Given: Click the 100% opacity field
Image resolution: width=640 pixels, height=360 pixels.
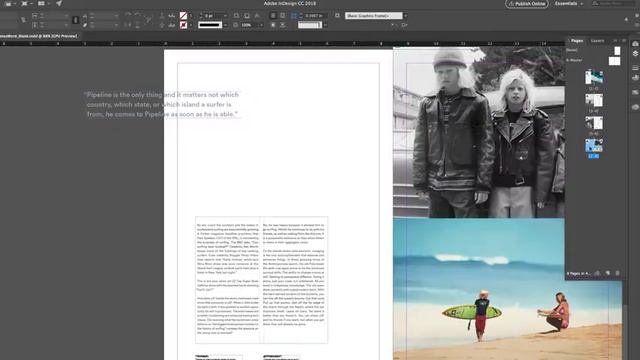Looking at the screenshot, I should click(249, 25).
